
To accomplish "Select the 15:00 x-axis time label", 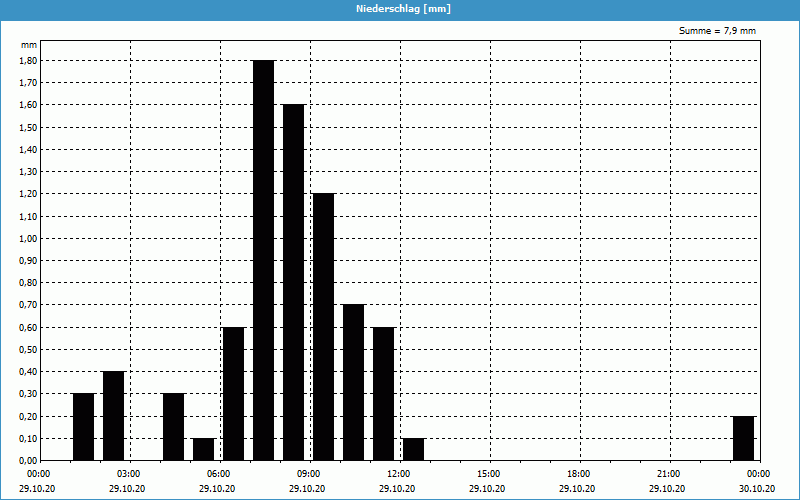I will [488, 473].
